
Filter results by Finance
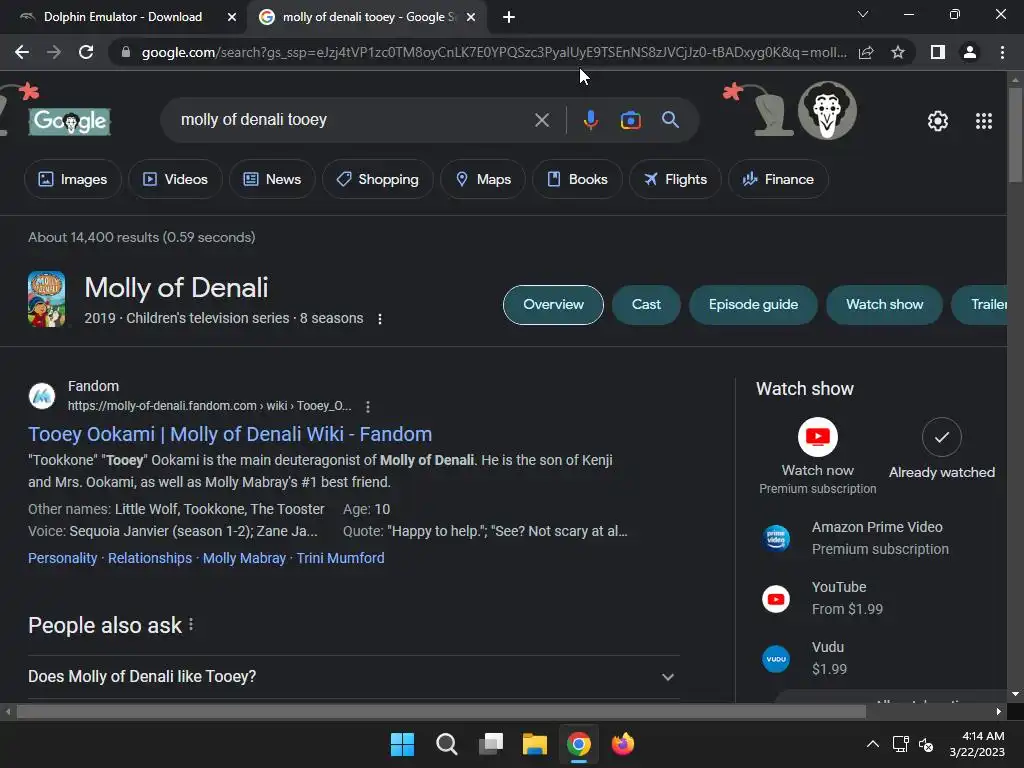[x=778, y=179]
